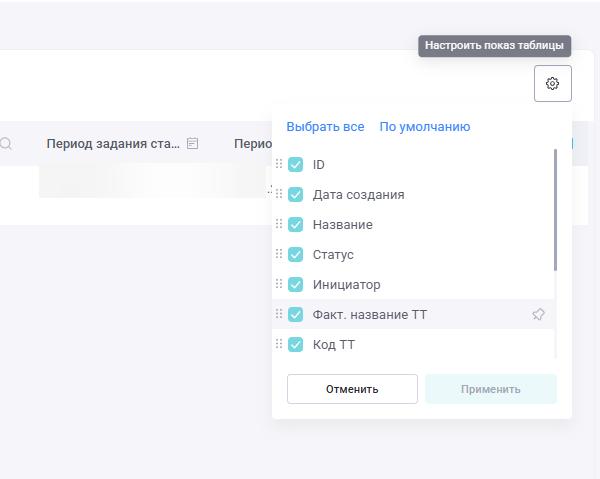
Task: Click search magnifier icon in table header
Action: (6, 144)
